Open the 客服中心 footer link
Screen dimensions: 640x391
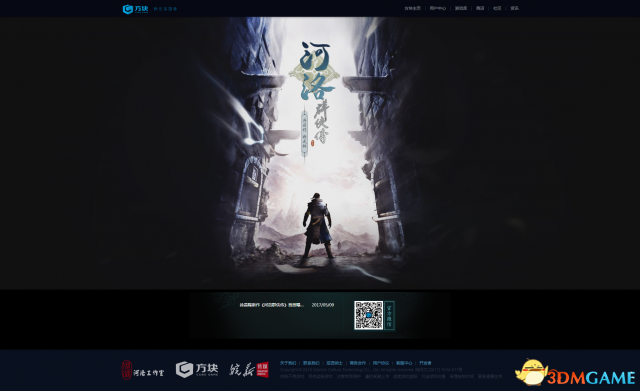pos(404,363)
